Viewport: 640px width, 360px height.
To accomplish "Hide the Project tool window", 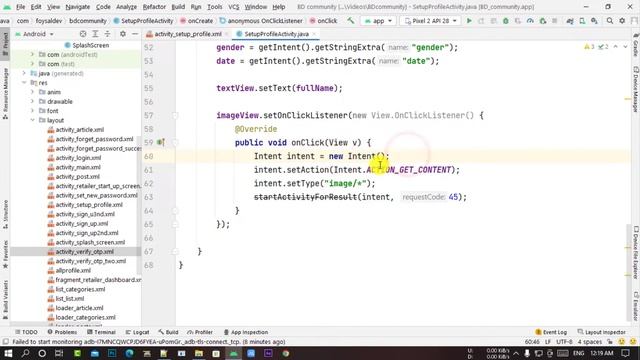I will pyautogui.click(x=135, y=34).
